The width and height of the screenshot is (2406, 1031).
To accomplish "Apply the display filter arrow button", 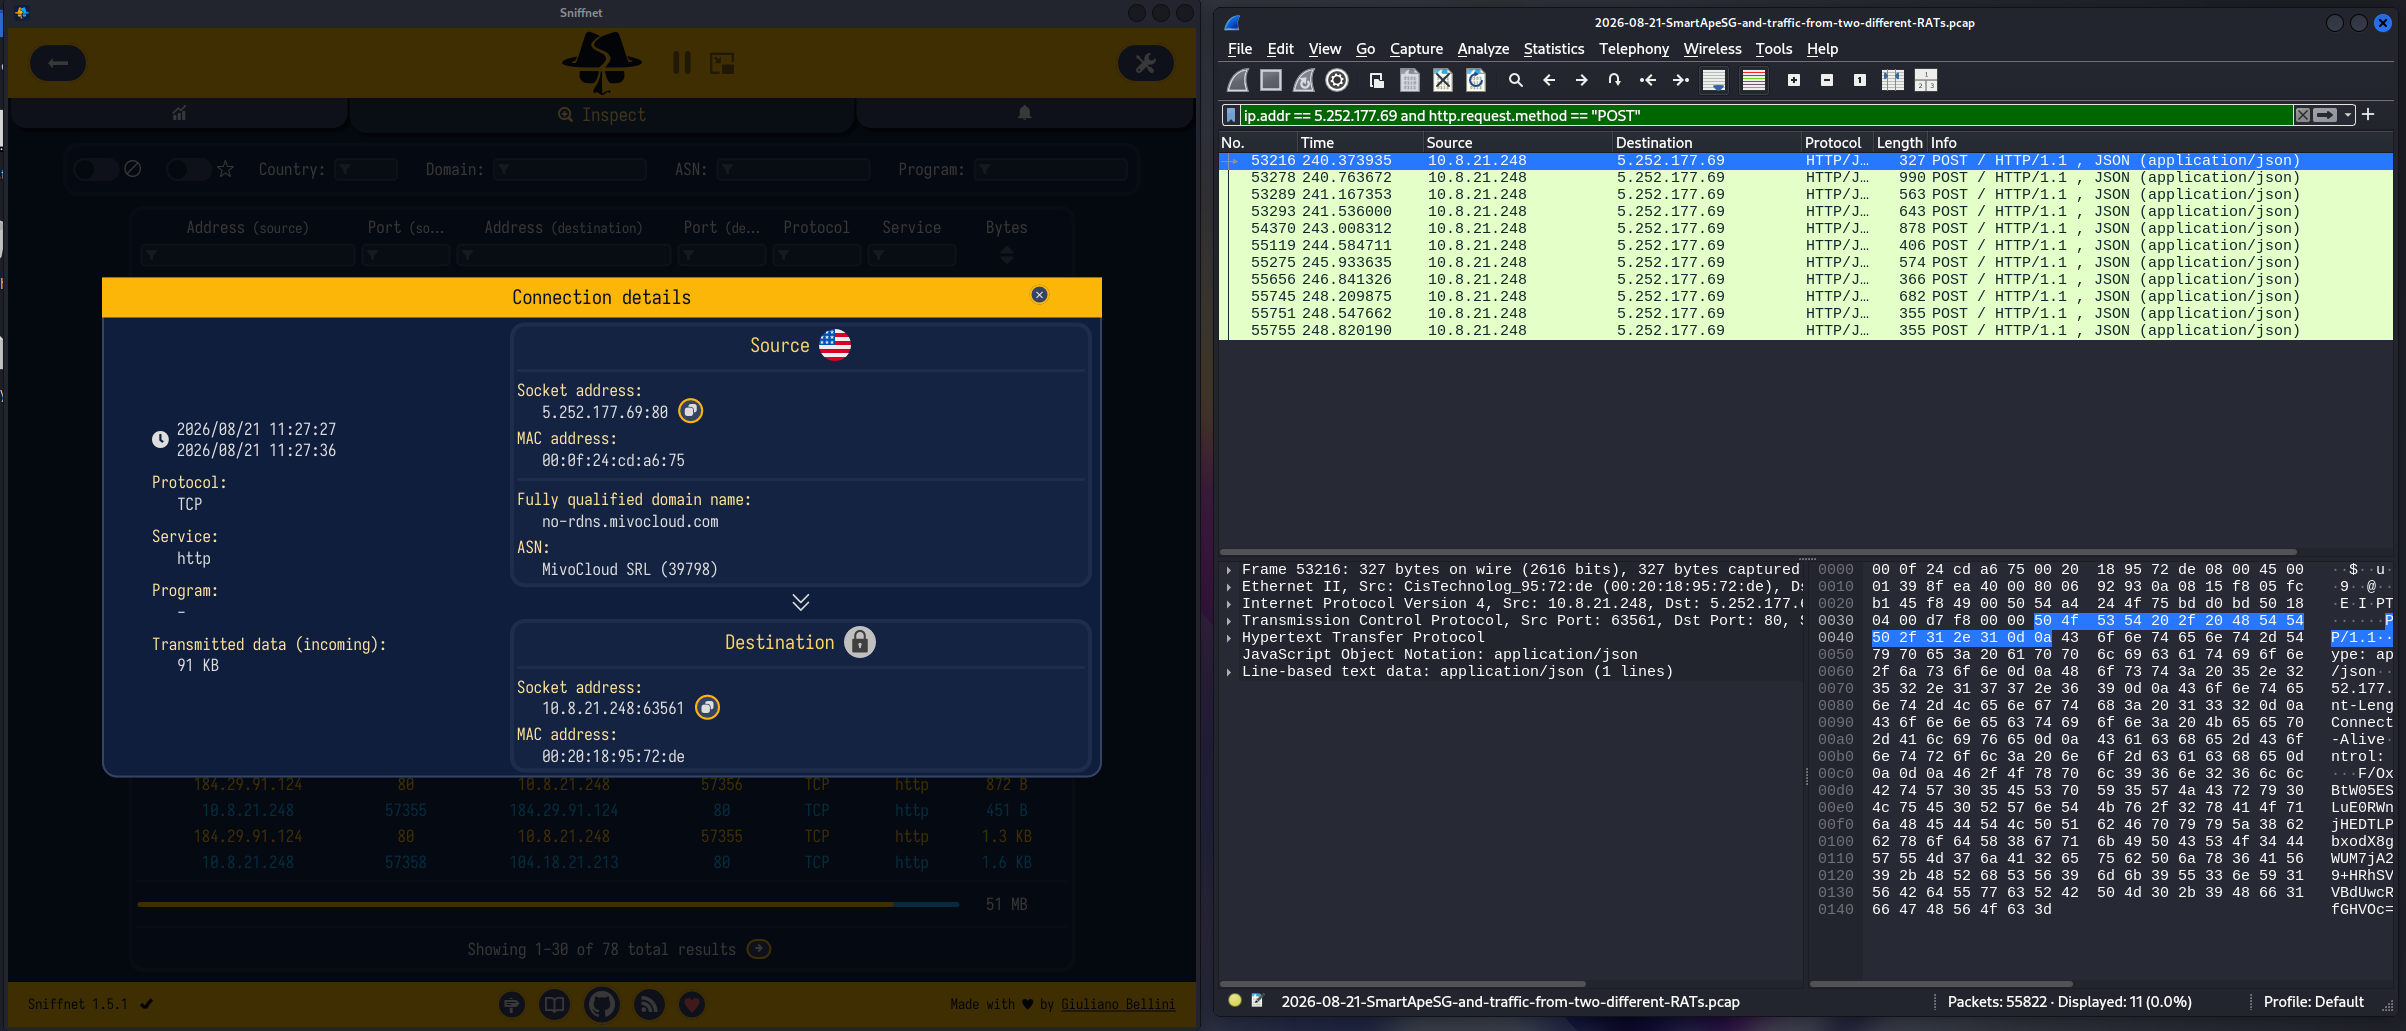I will pos(2326,116).
